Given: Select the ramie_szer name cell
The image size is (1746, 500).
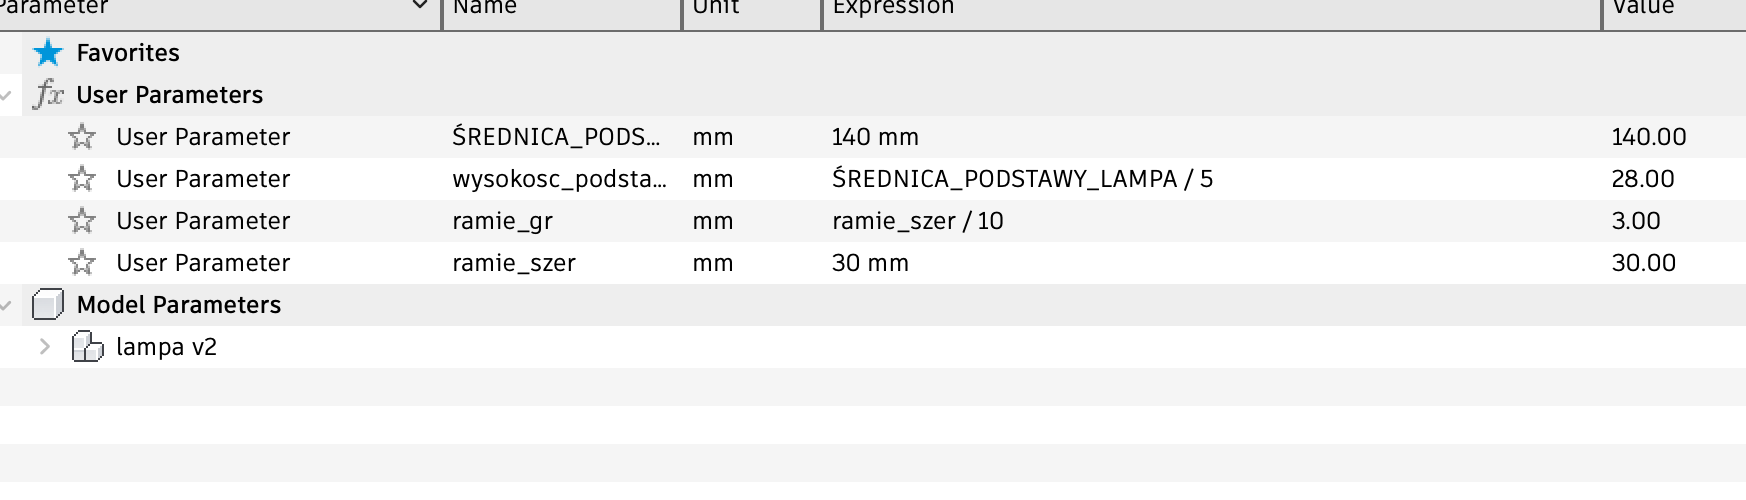Looking at the screenshot, I should pyautogui.click(x=562, y=263).
